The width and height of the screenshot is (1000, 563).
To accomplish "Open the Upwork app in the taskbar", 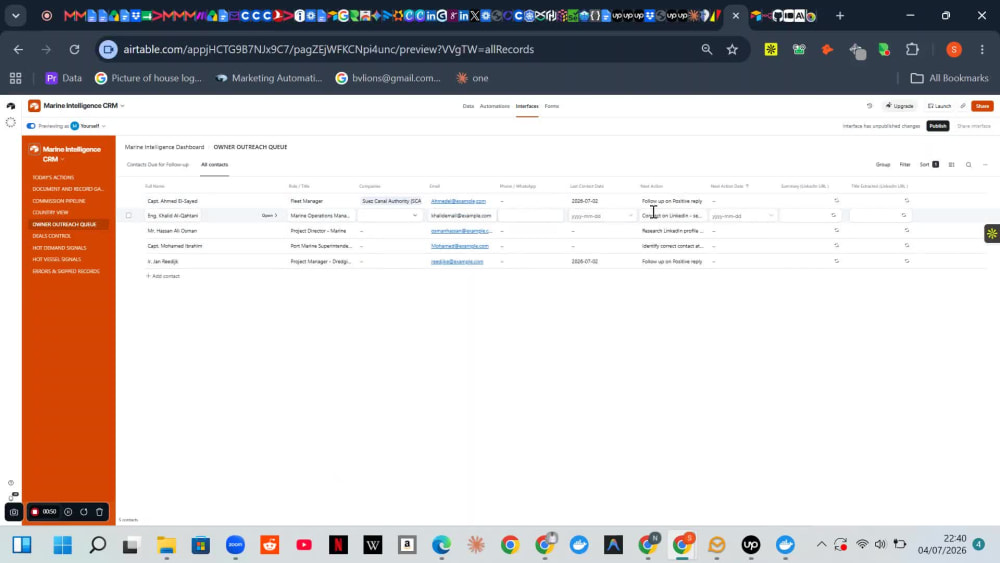I will pos(751,545).
